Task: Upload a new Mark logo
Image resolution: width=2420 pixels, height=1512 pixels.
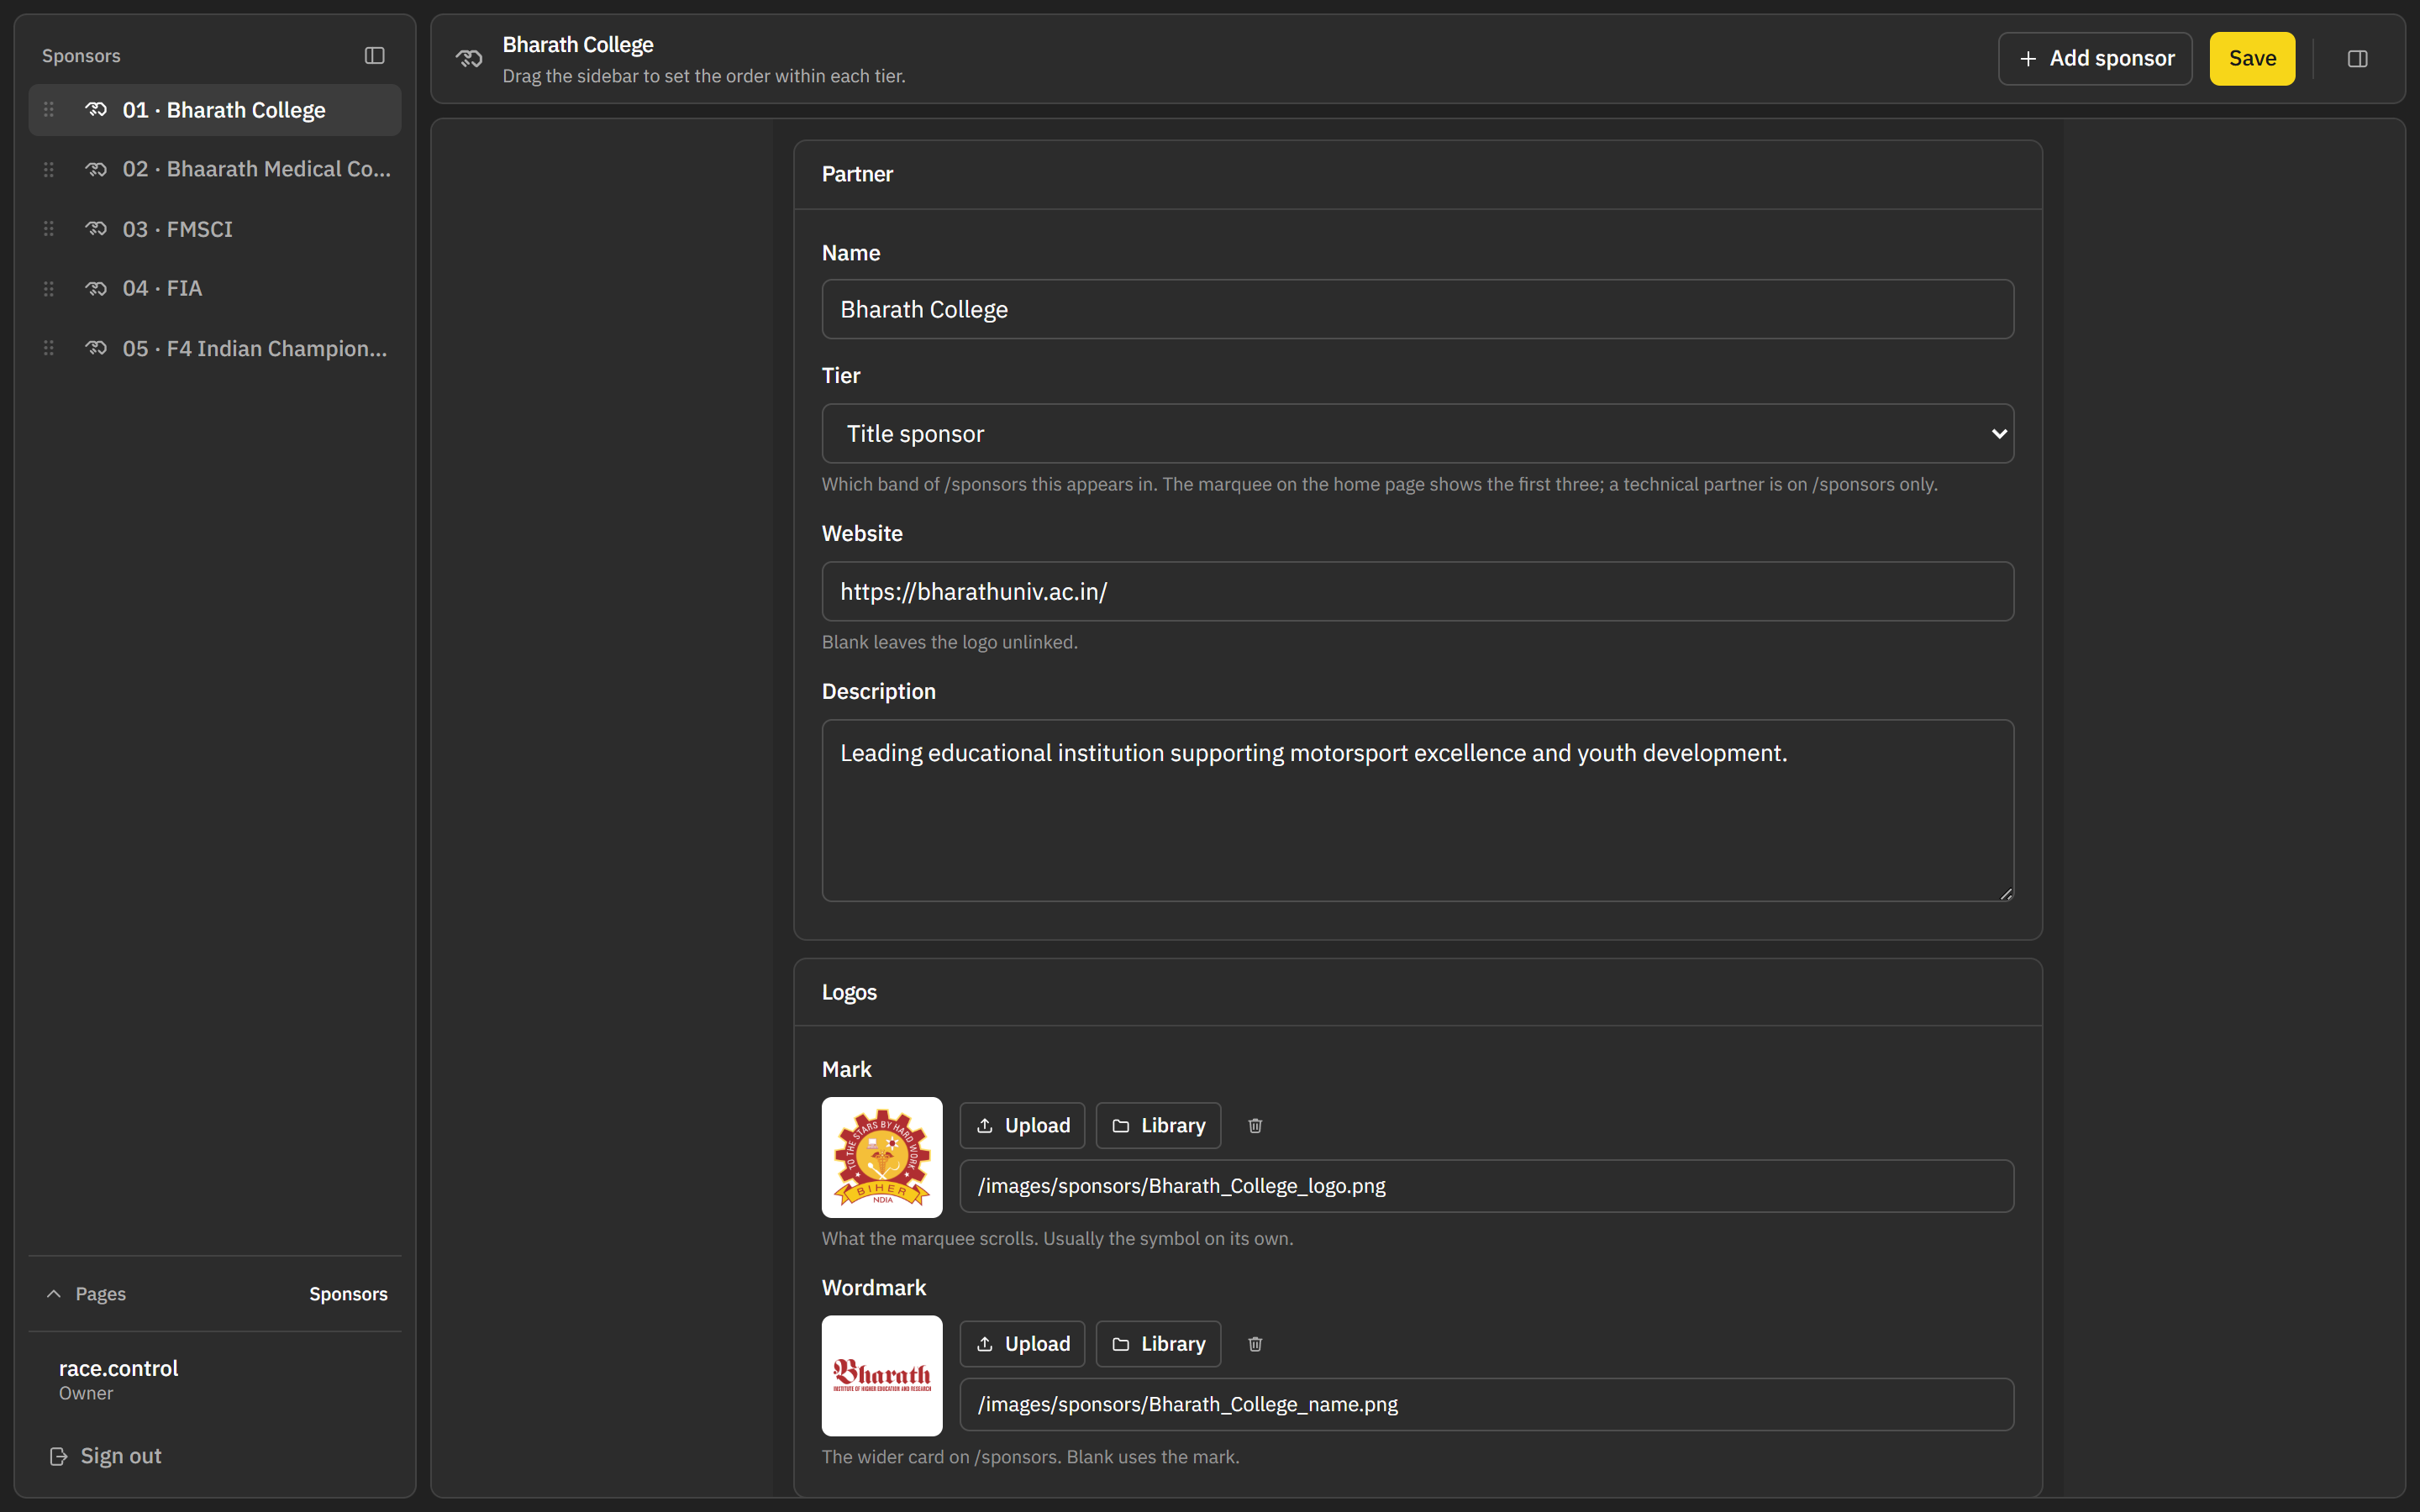Action: click(x=1022, y=1126)
